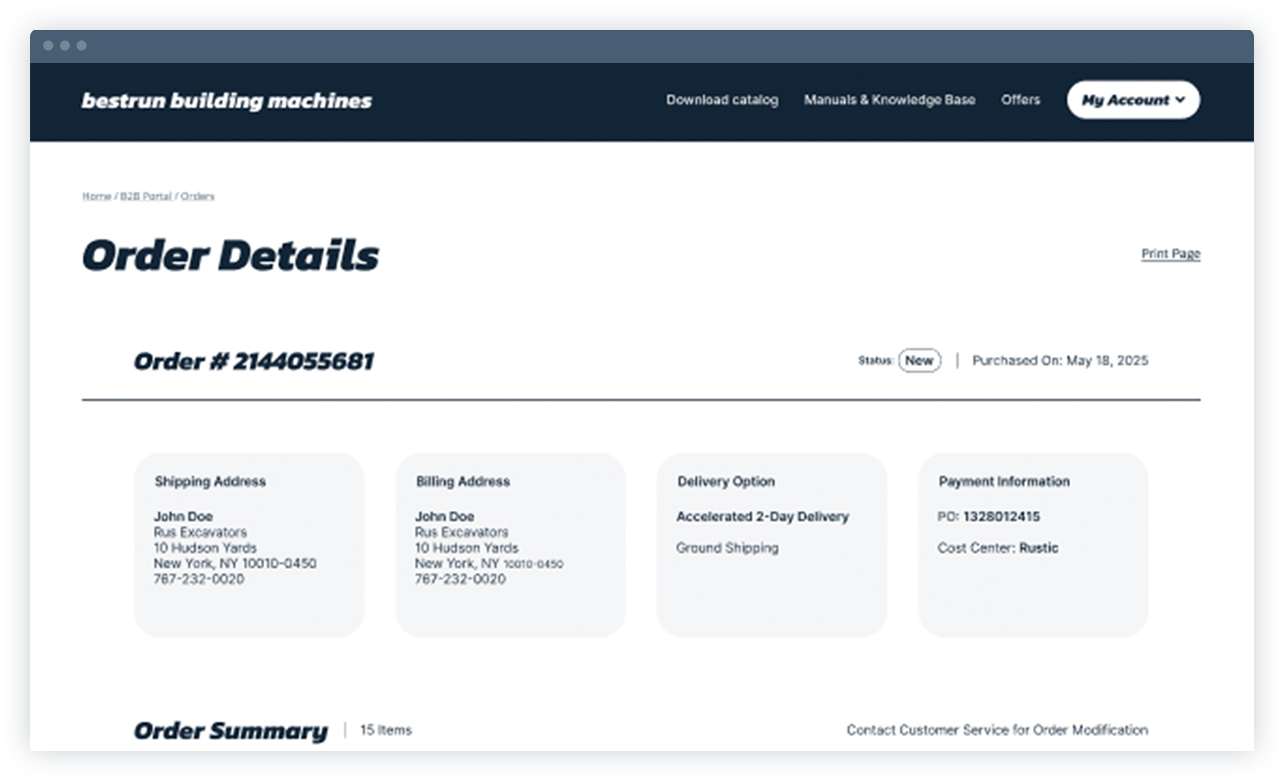Click Contact Customer Service for Order Modification
This screenshot has width=1284, height=780.
[x=997, y=730]
